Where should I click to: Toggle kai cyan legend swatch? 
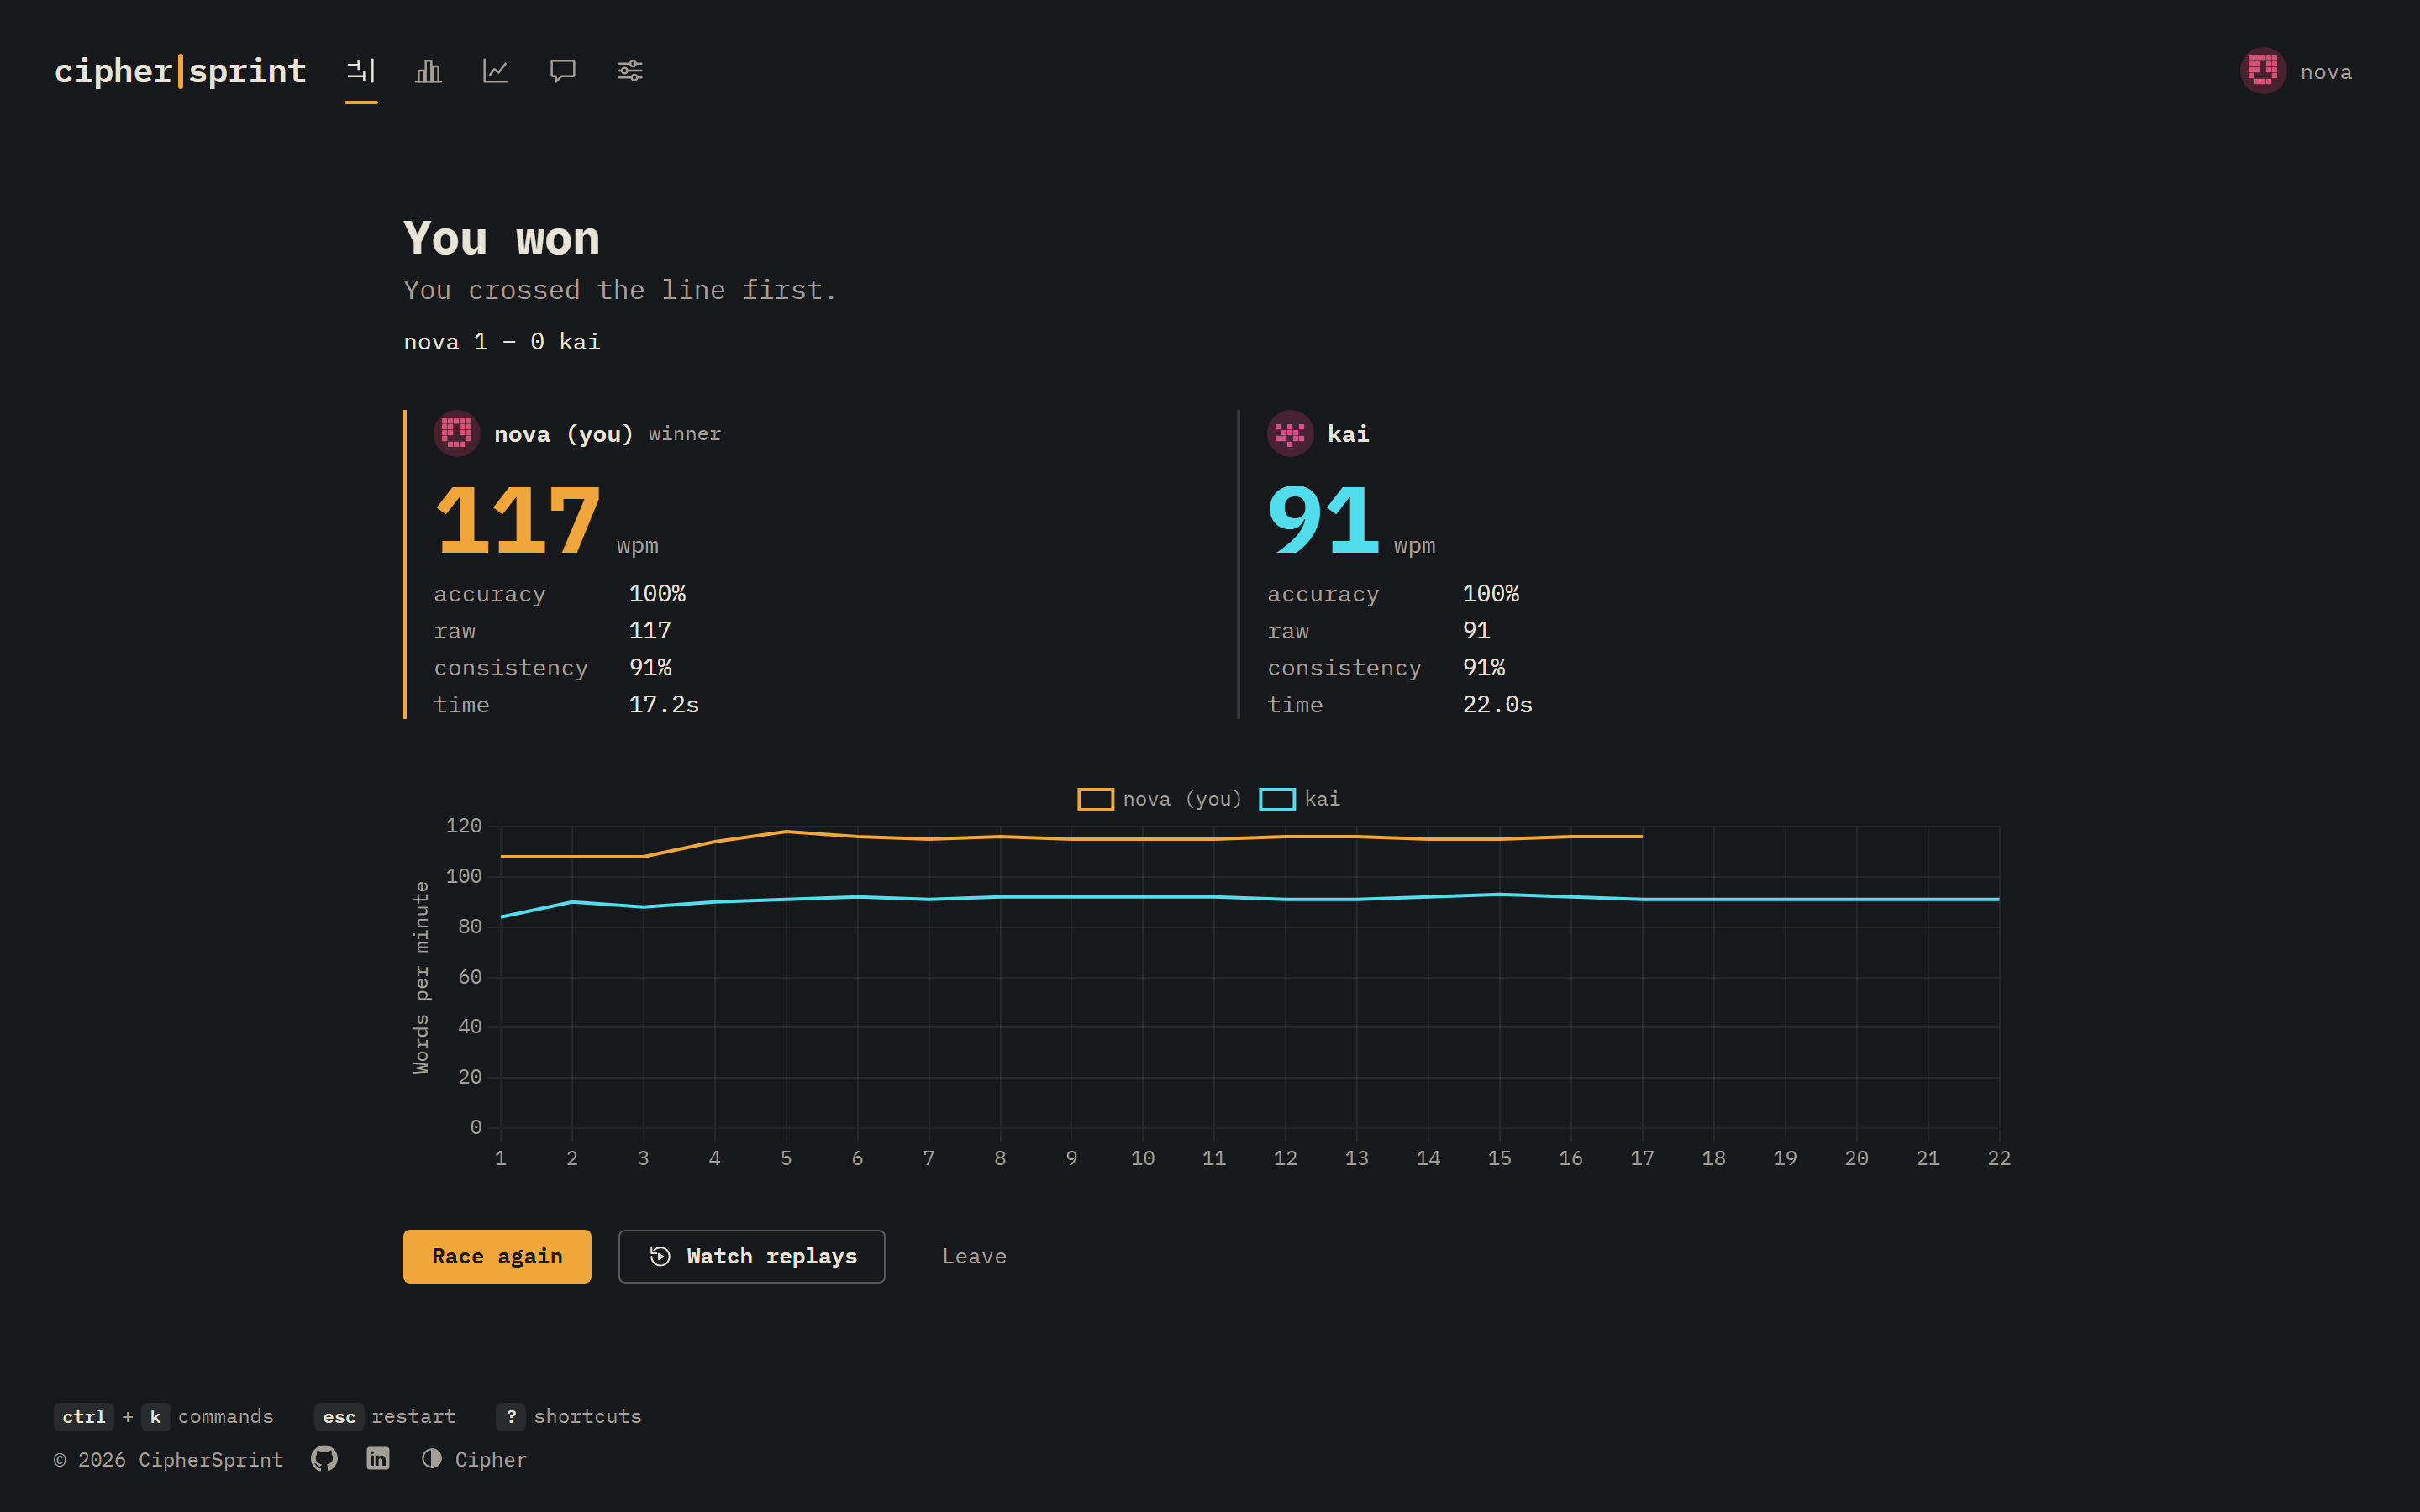click(x=1277, y=799)
